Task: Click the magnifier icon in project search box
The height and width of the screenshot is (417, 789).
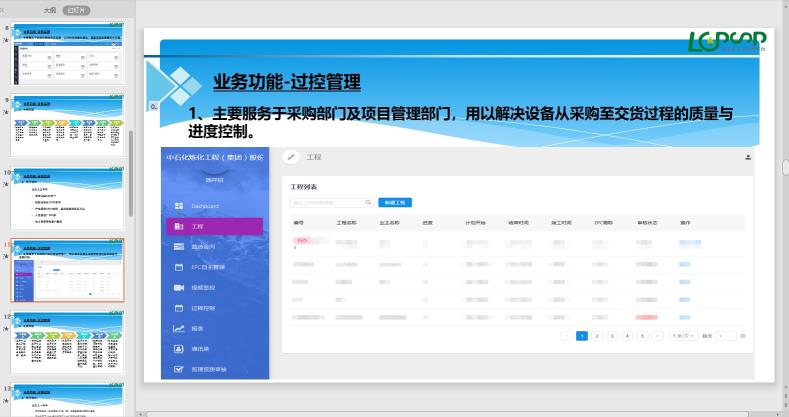Action: [368, 203]
